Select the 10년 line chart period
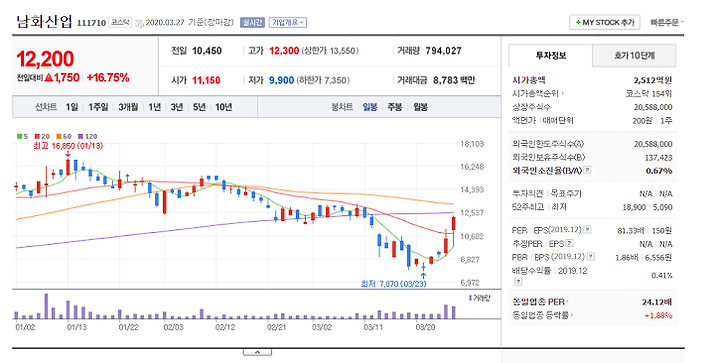Viewport: 720px width, 363px height. tap(224, 107)
